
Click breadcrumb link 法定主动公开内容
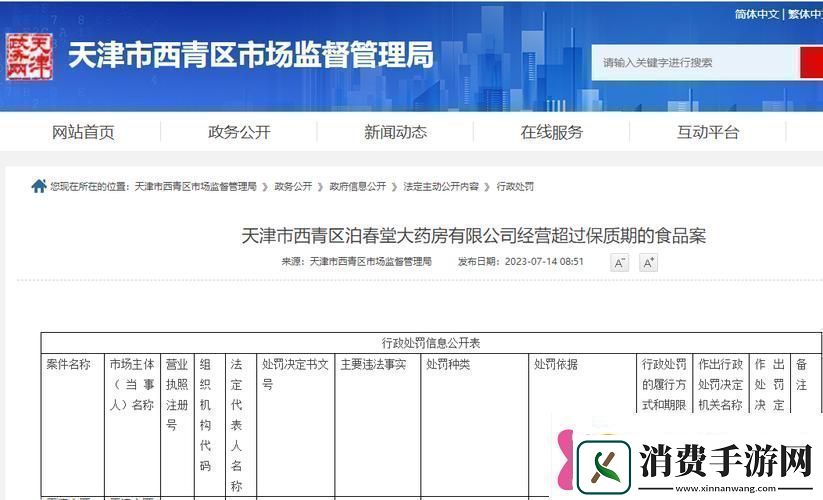click(441, 186)
